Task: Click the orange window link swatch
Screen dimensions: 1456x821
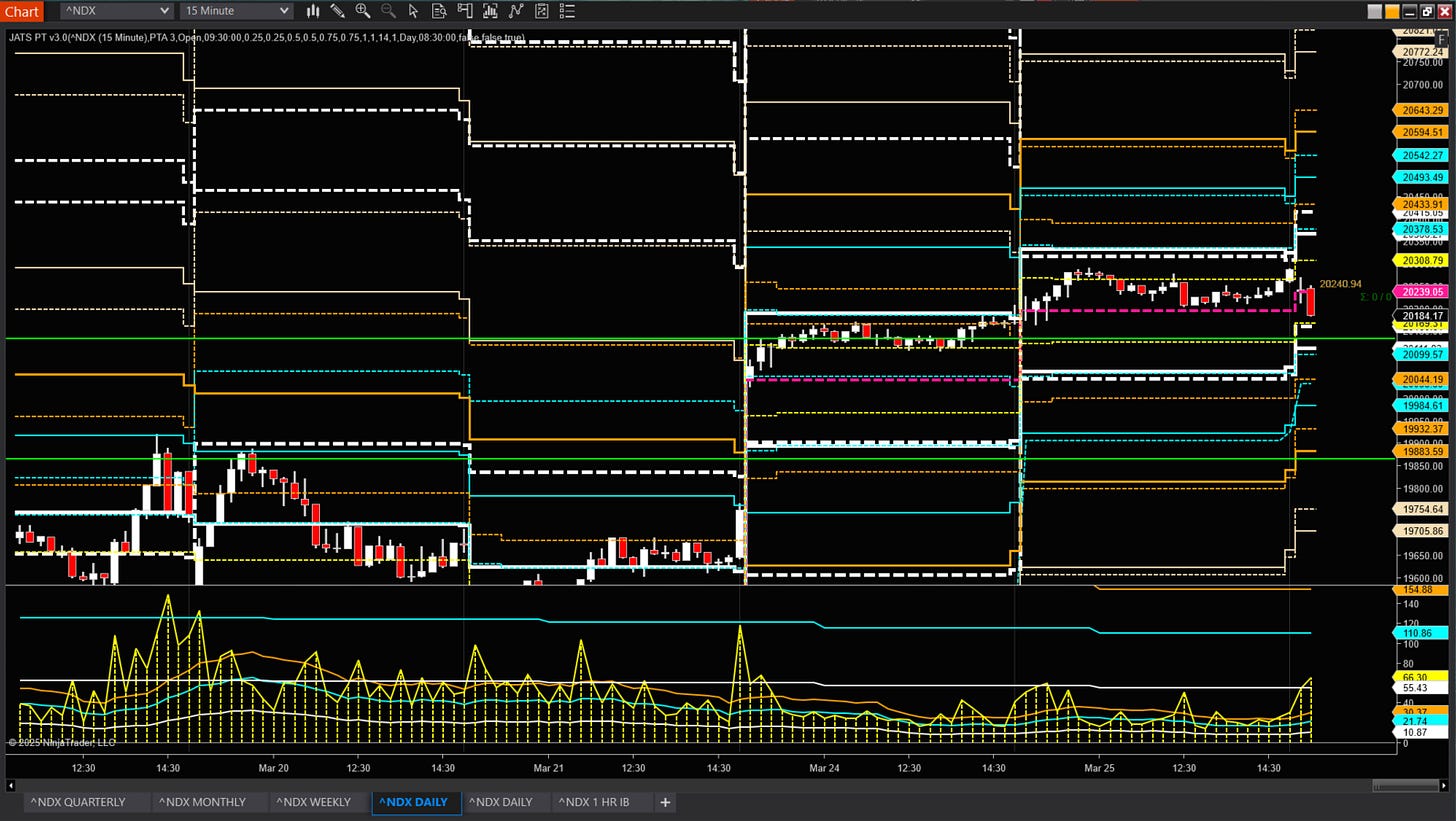Action: [x=1392, y=12]
